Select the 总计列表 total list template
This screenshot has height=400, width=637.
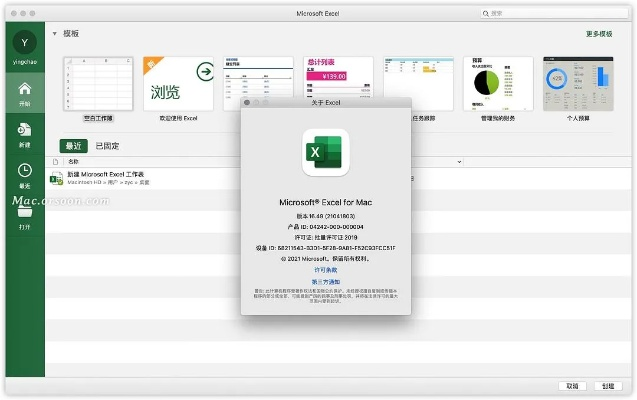point(338,77)
